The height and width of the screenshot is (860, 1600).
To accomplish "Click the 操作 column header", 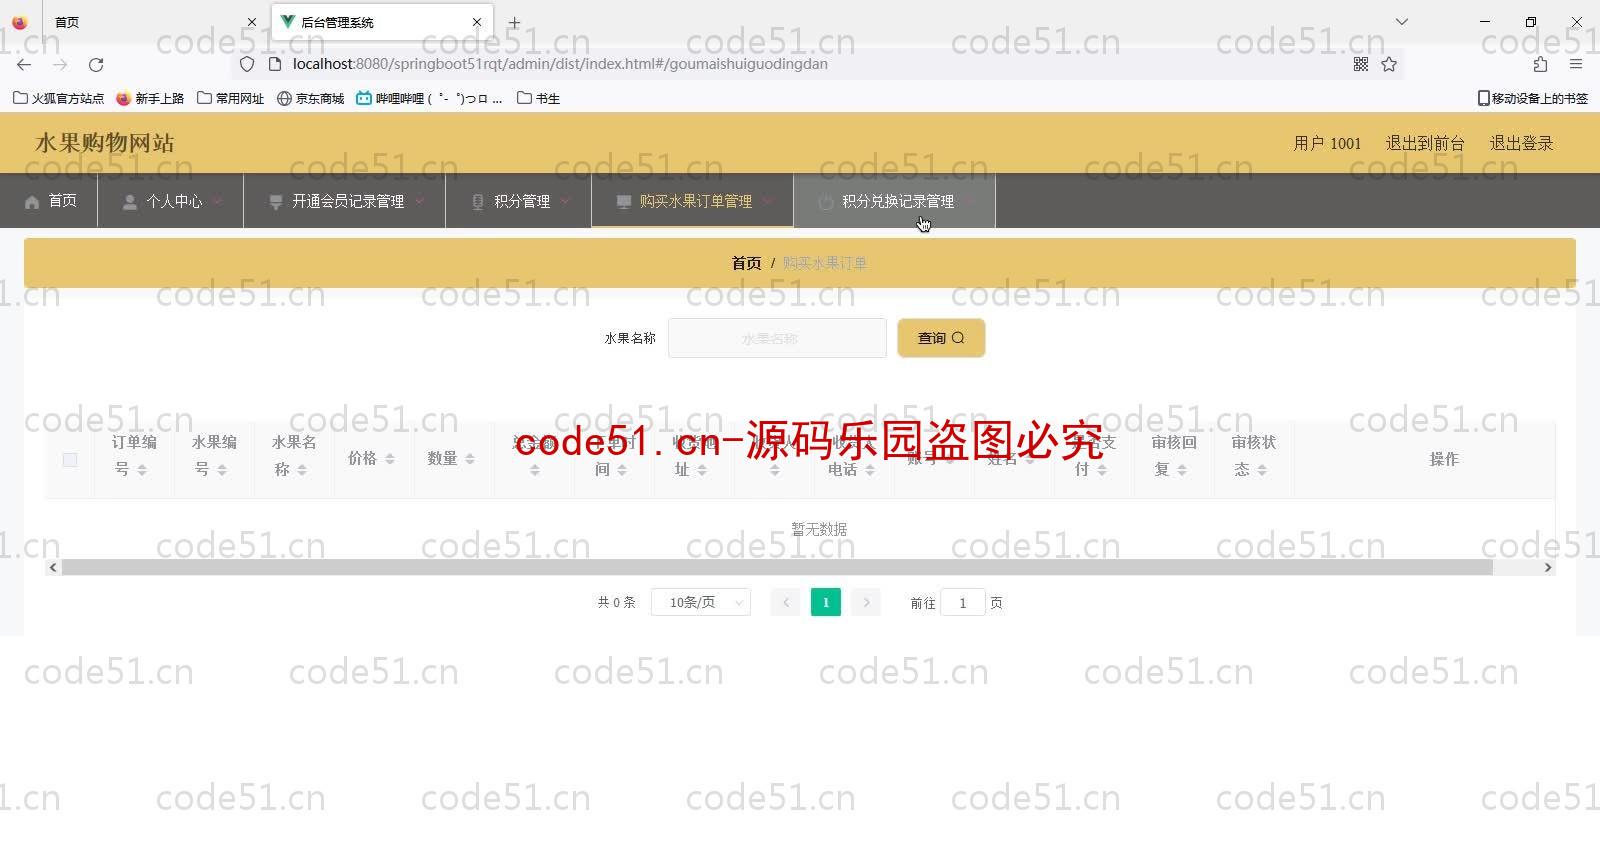I will tap(1443, 458).
